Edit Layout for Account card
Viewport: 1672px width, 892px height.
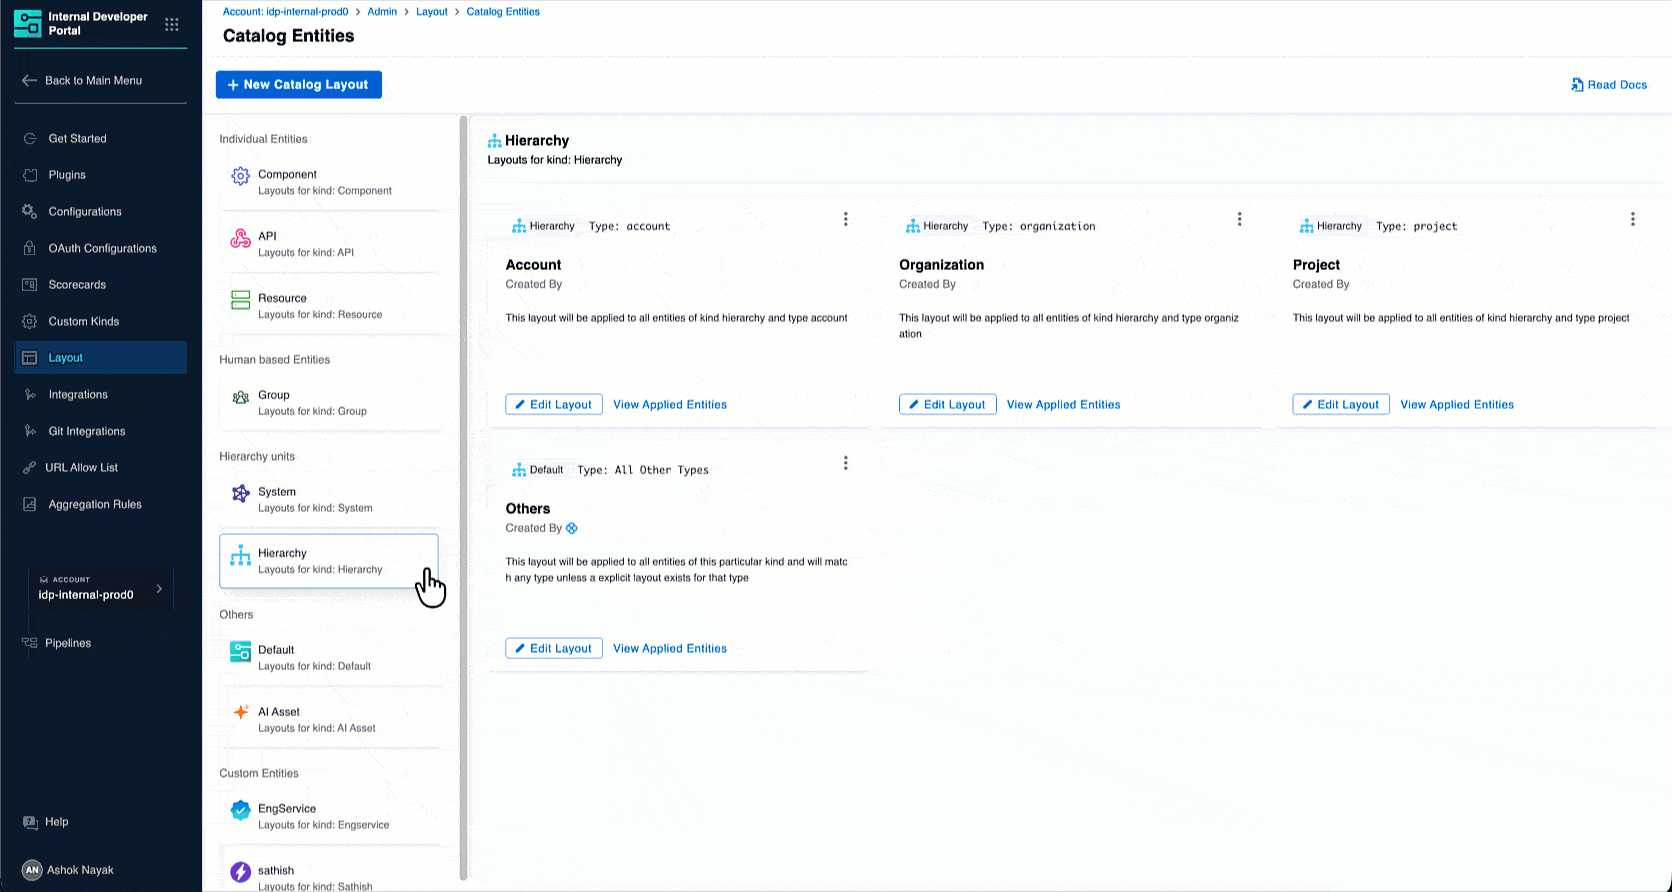point(554,405)
